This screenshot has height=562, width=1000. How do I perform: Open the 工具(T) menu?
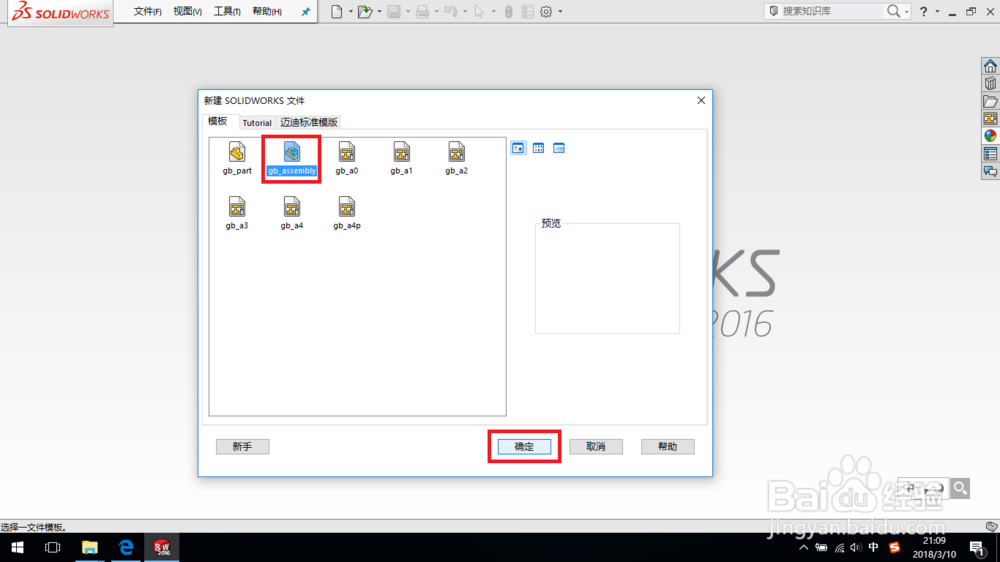pos(227,11)
